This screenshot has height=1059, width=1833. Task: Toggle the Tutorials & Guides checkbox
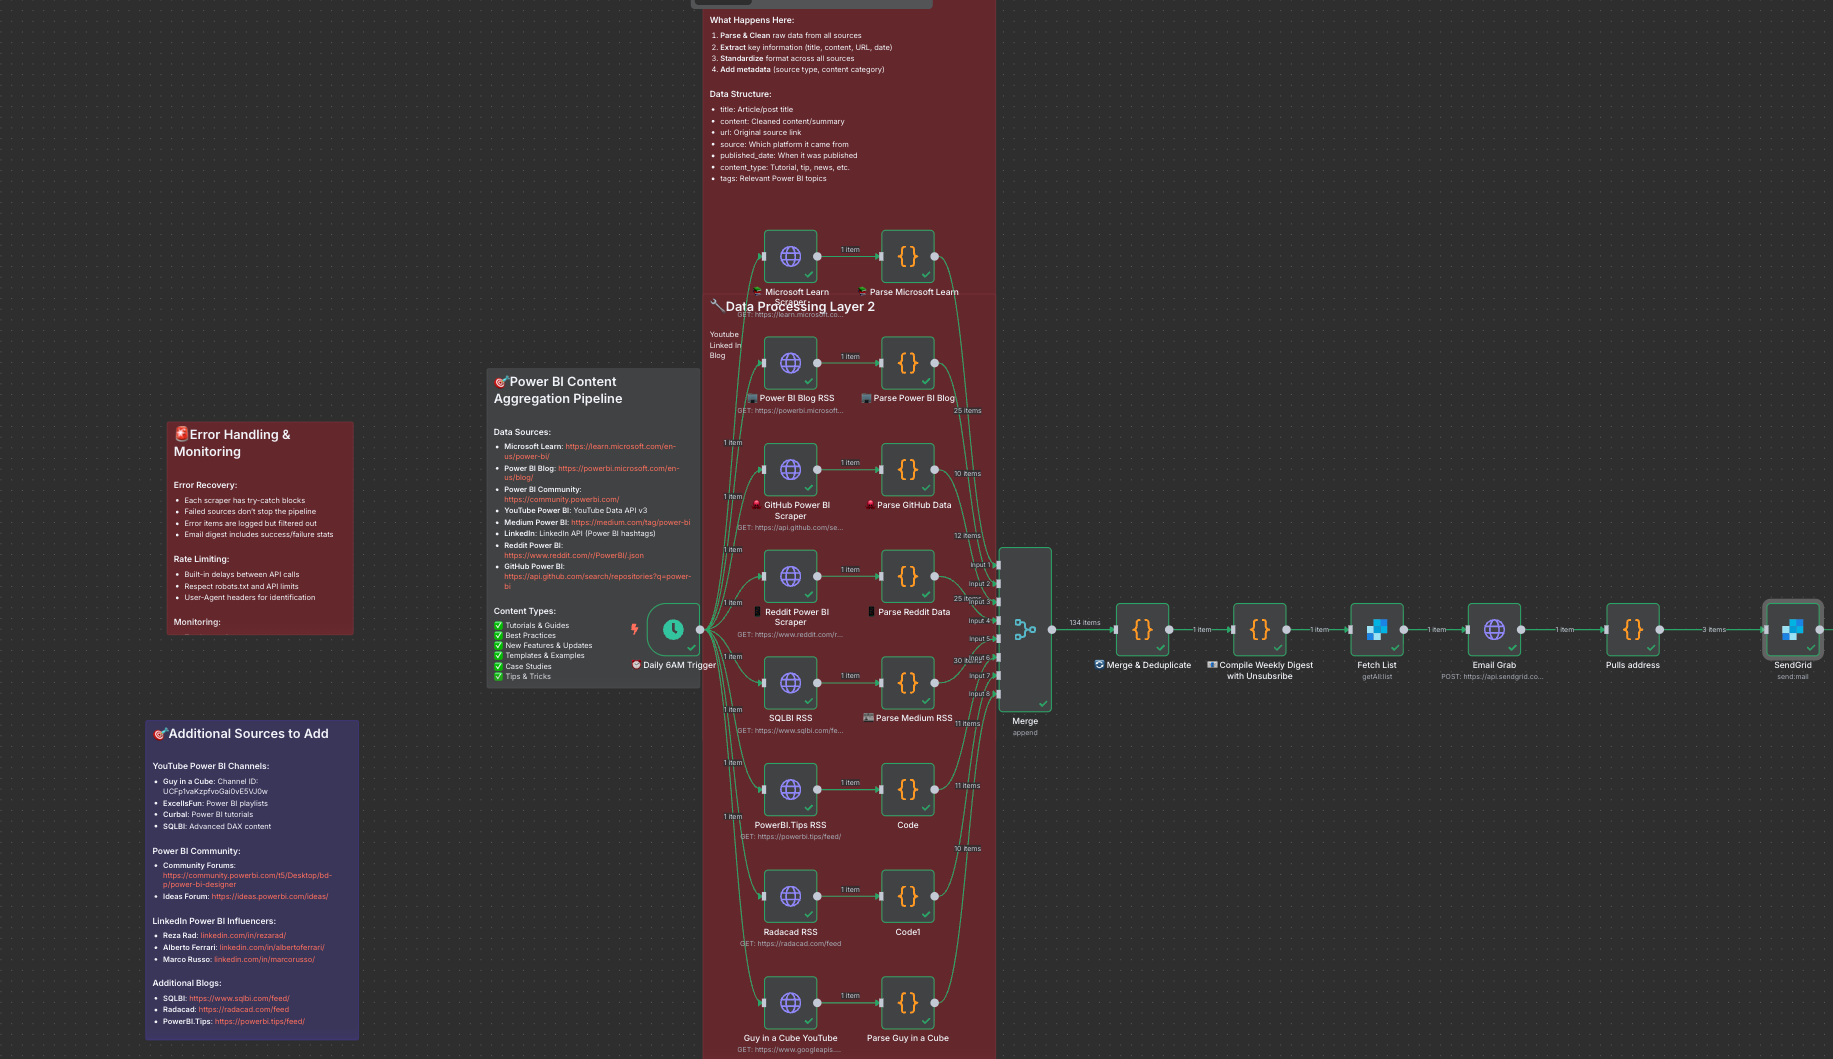coord(498,624)
